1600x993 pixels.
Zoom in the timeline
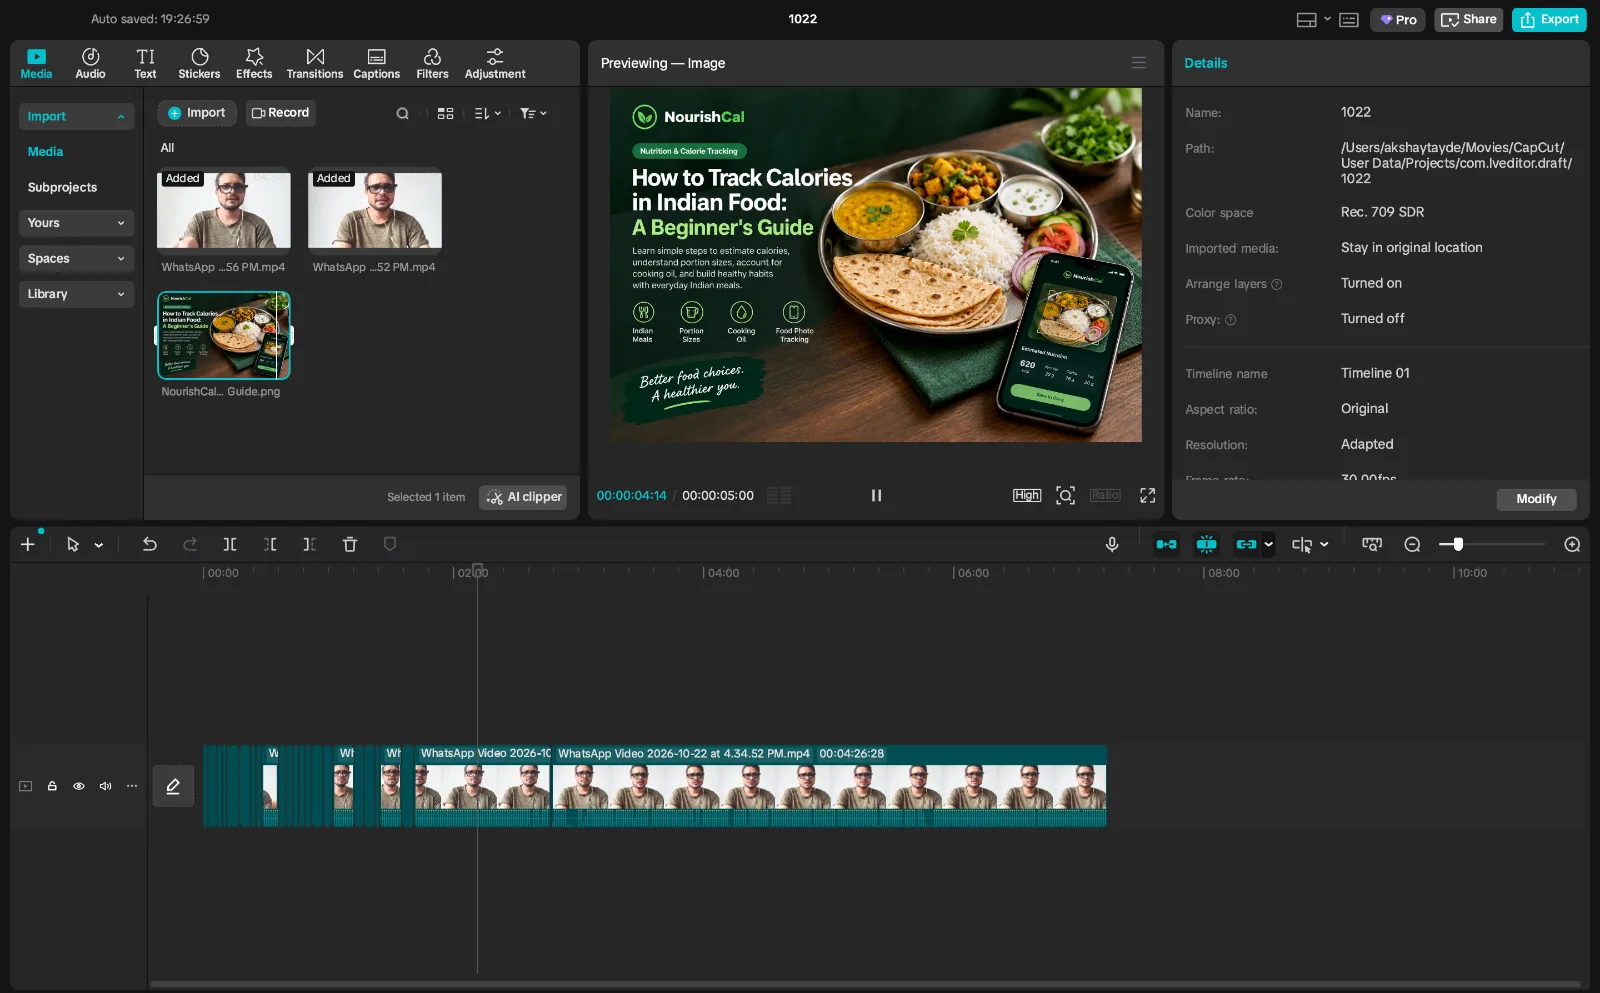tap(1572, 544)
